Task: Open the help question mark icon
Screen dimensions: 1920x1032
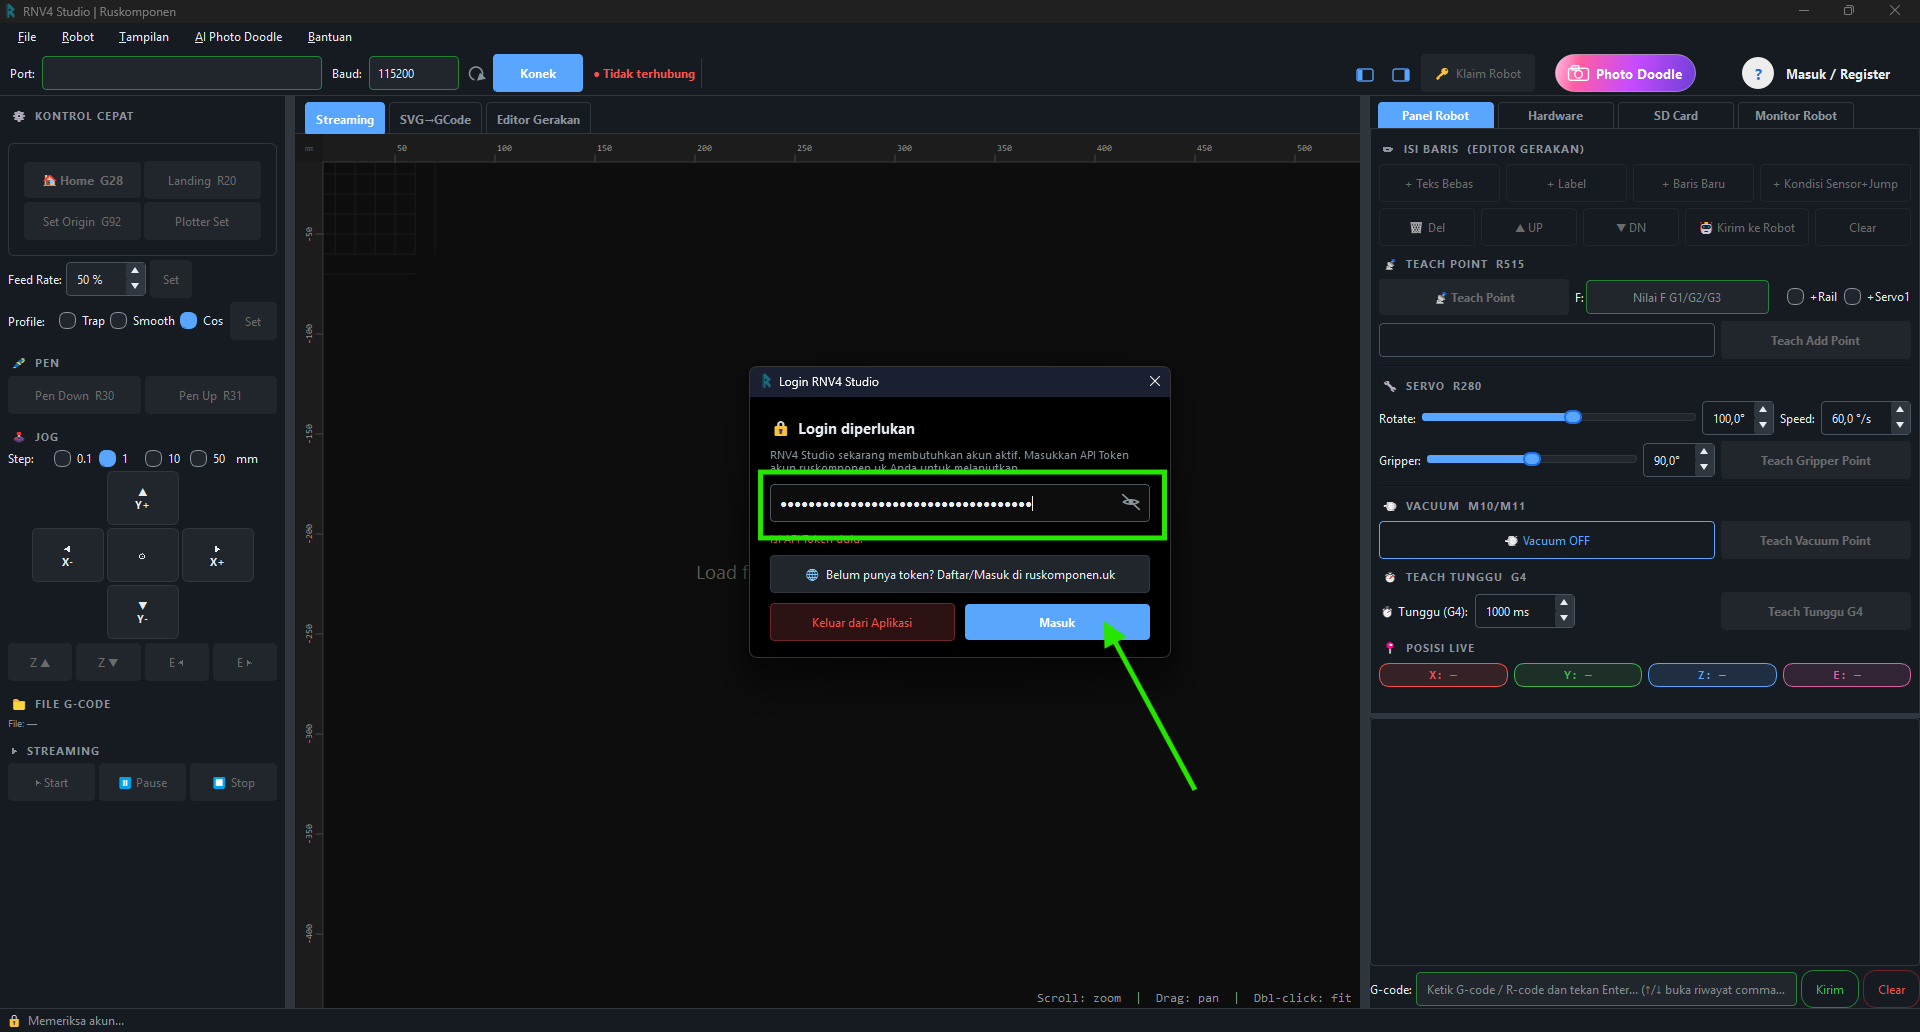Action: click(1757, 74)
